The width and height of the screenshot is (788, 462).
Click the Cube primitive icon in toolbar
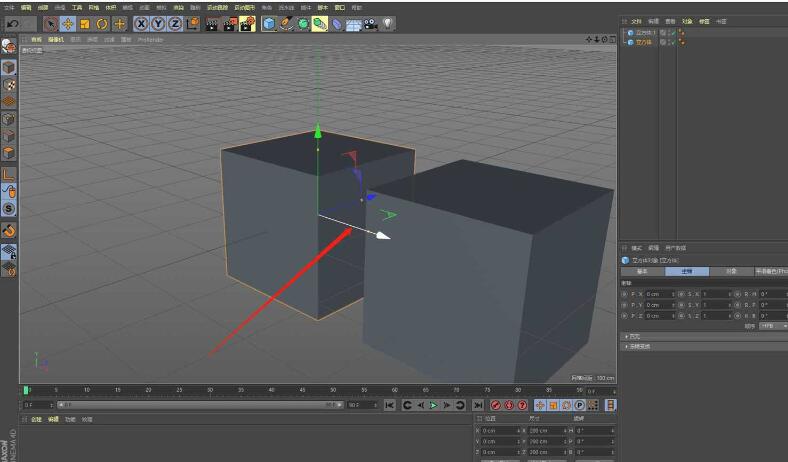(x=269, y=23)
